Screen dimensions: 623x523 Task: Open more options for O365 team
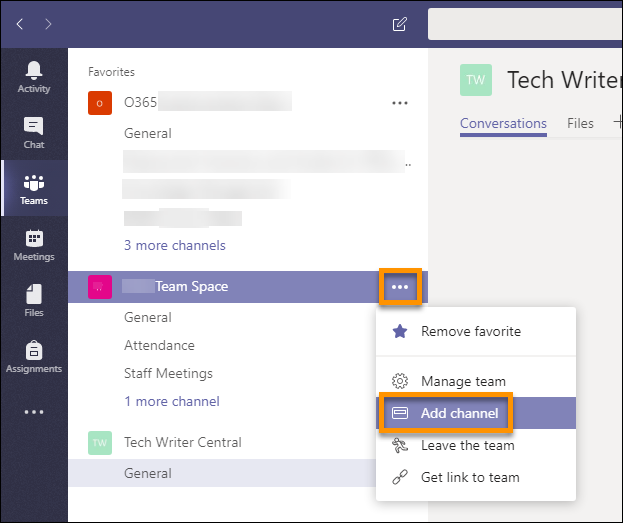coord(400,102)
